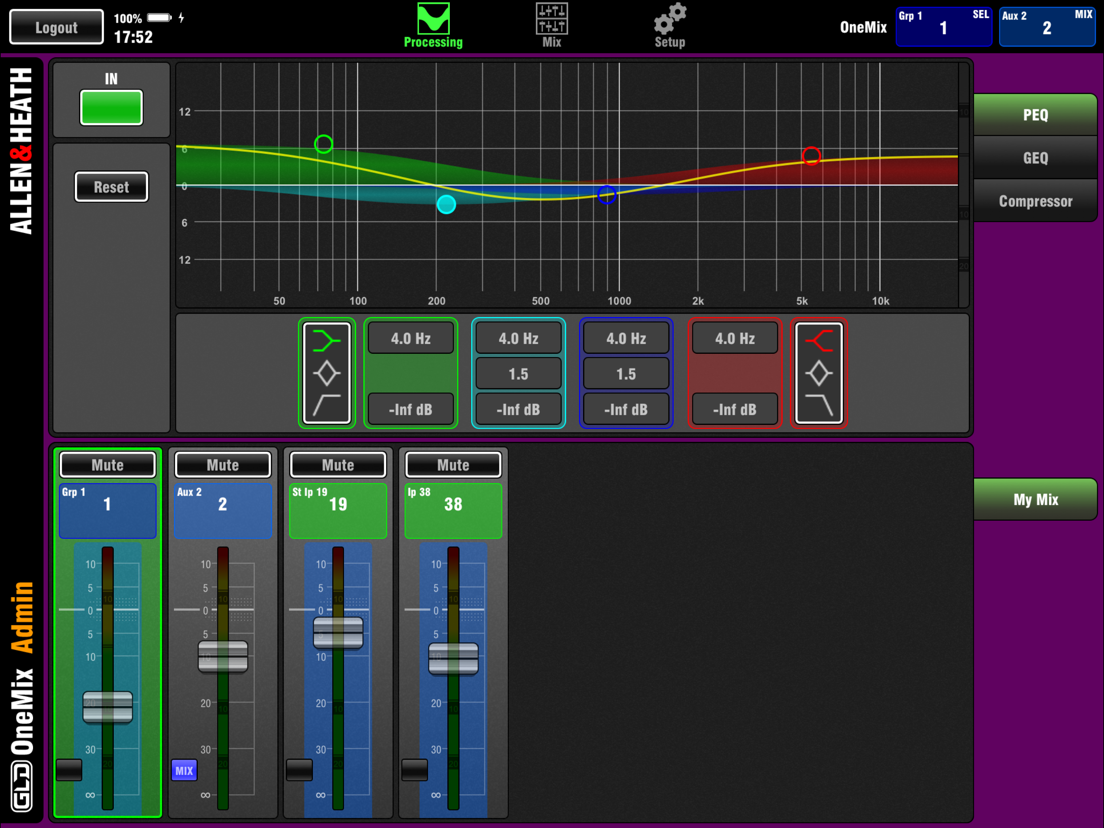Click the OneMix label in top bar
This screenshot has height=828, width=1104.
(x=863, y=27)
